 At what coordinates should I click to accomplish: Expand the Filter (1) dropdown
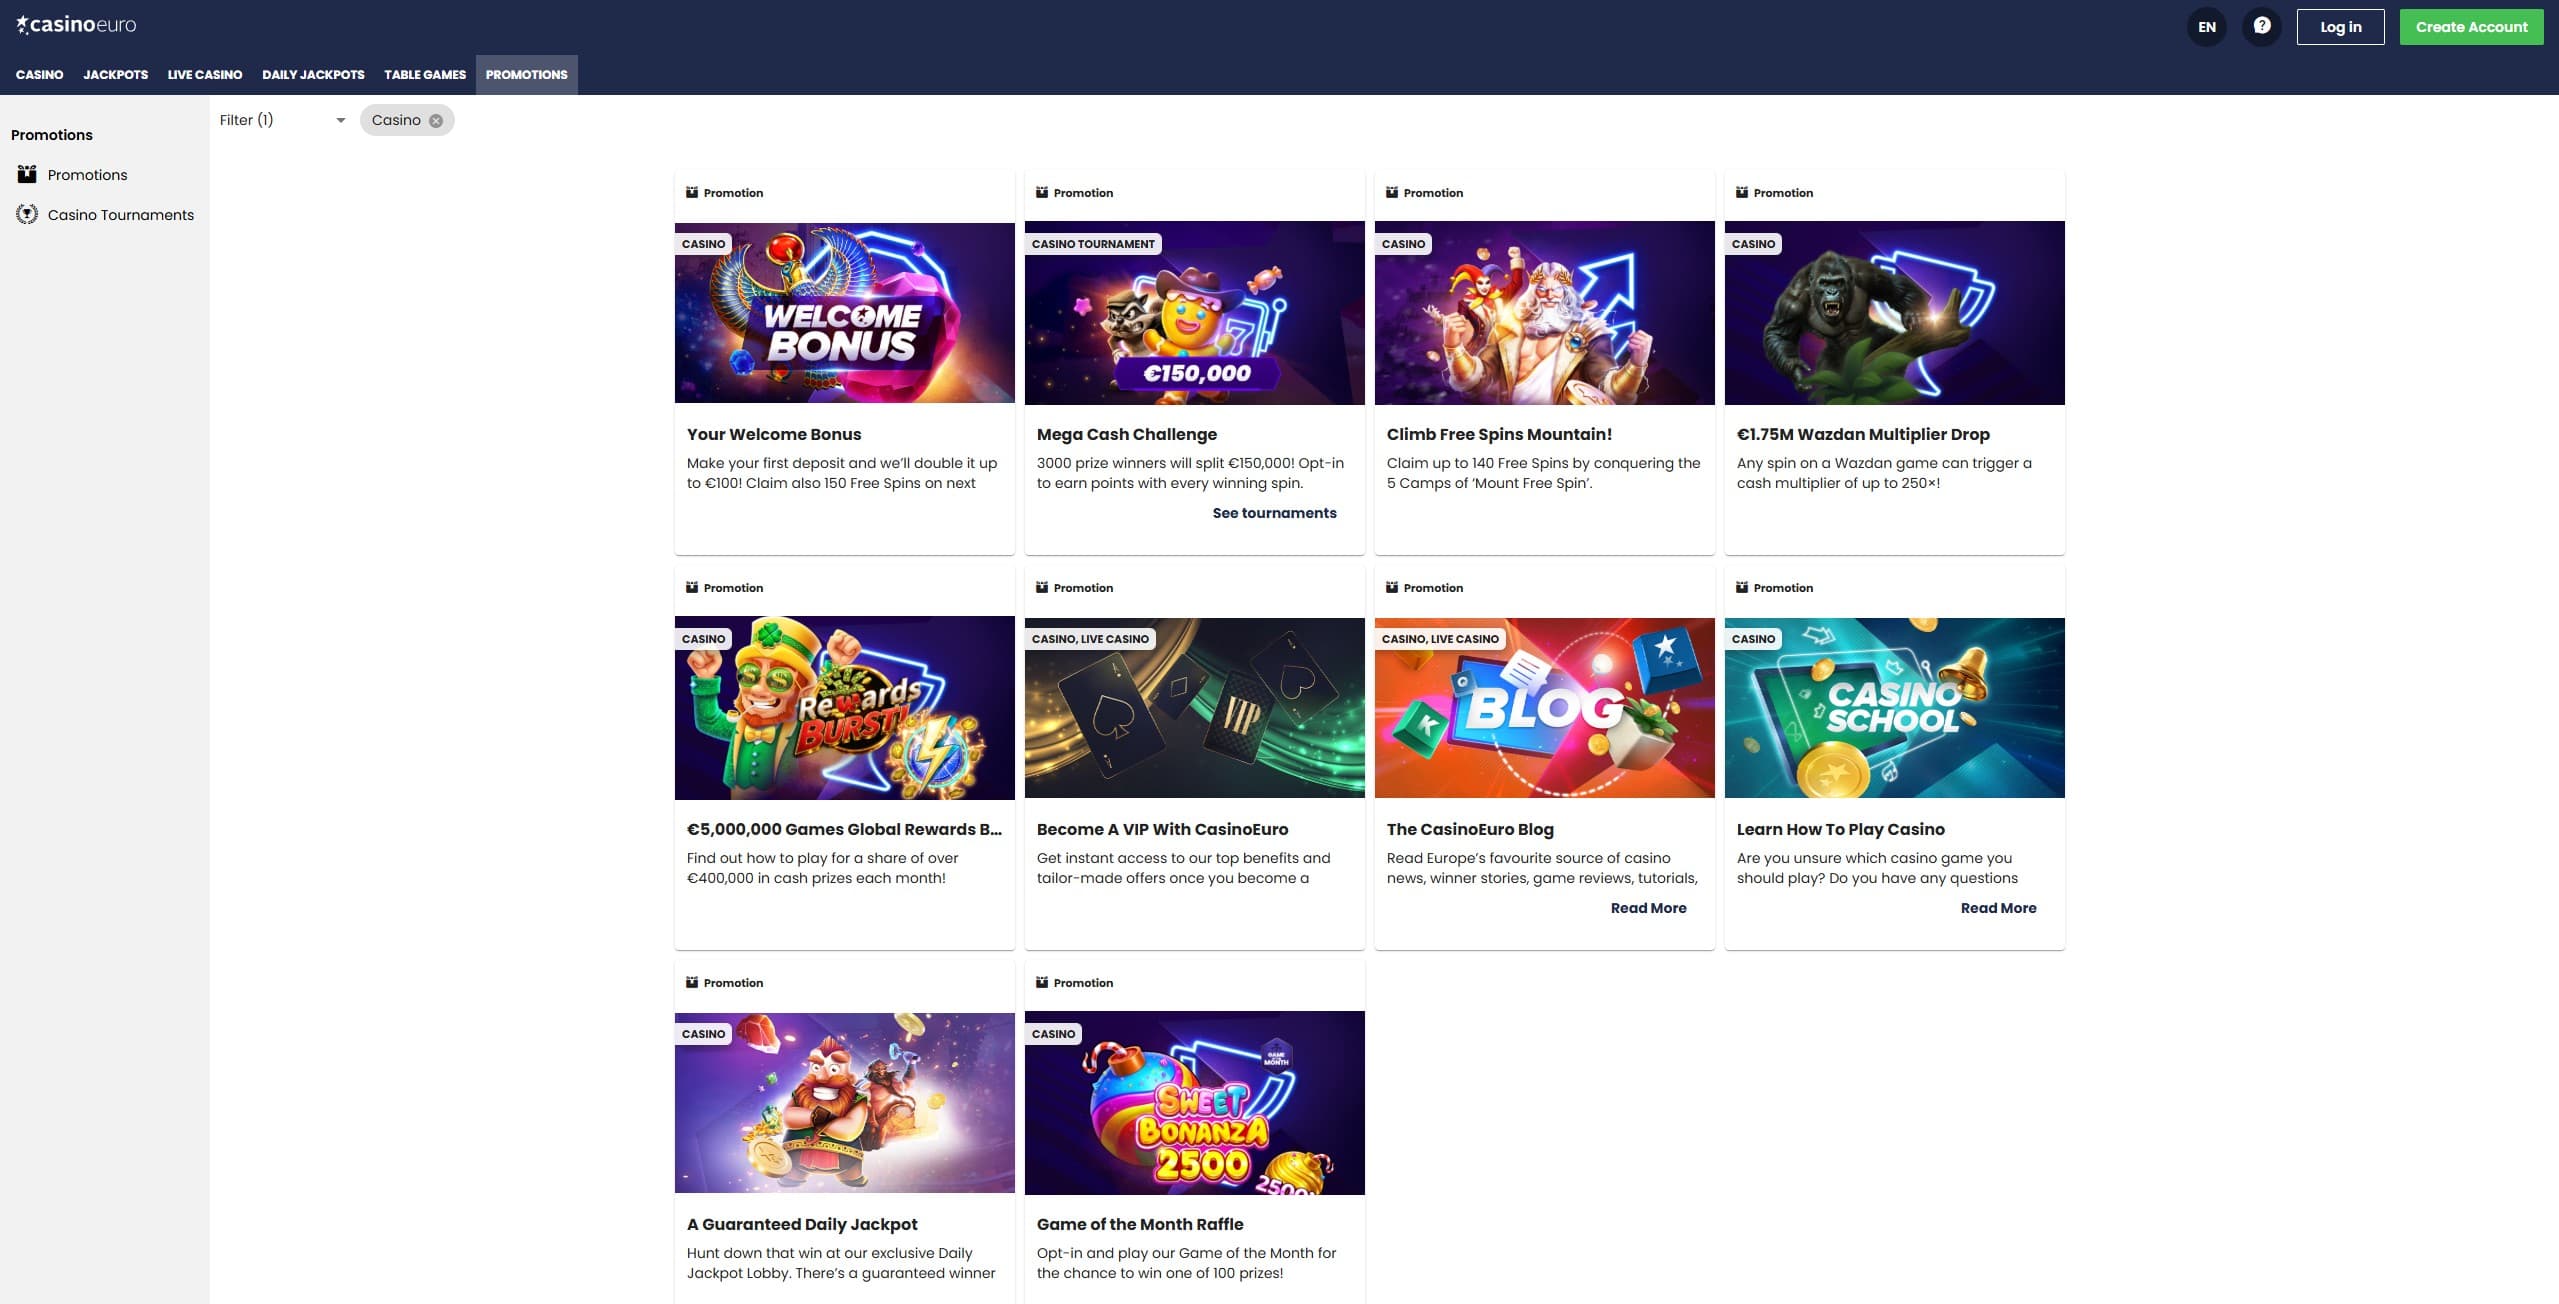point(283,120)
